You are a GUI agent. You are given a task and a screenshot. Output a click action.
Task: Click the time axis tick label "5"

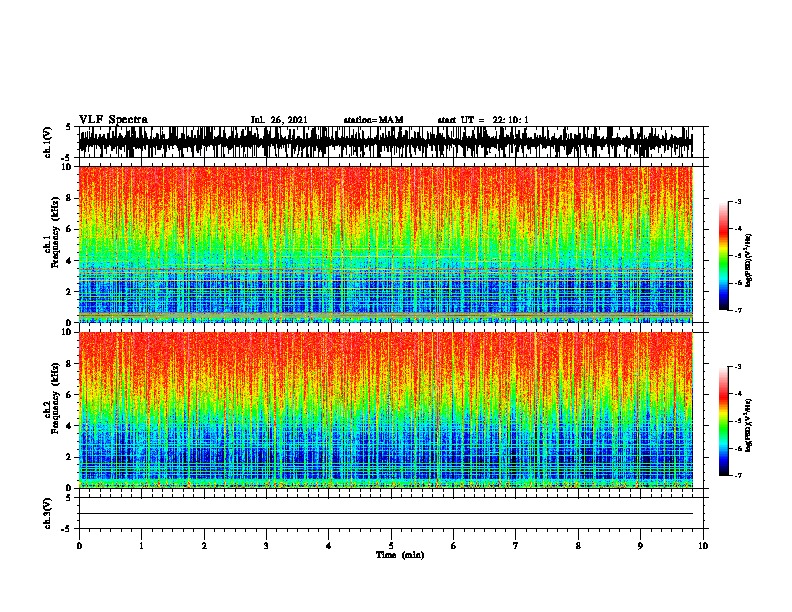[x=391, y=546]
